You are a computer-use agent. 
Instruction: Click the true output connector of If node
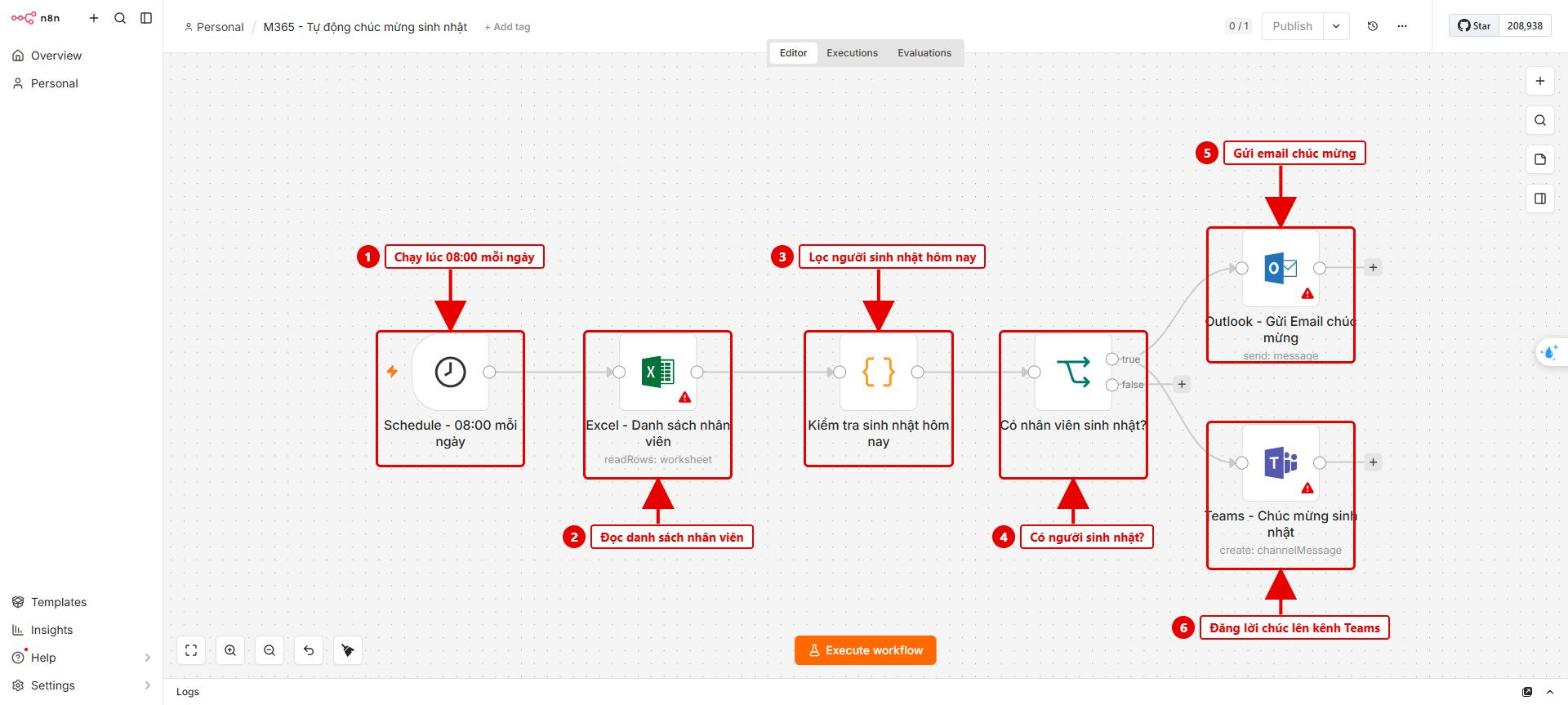[x=1112, y=359]
